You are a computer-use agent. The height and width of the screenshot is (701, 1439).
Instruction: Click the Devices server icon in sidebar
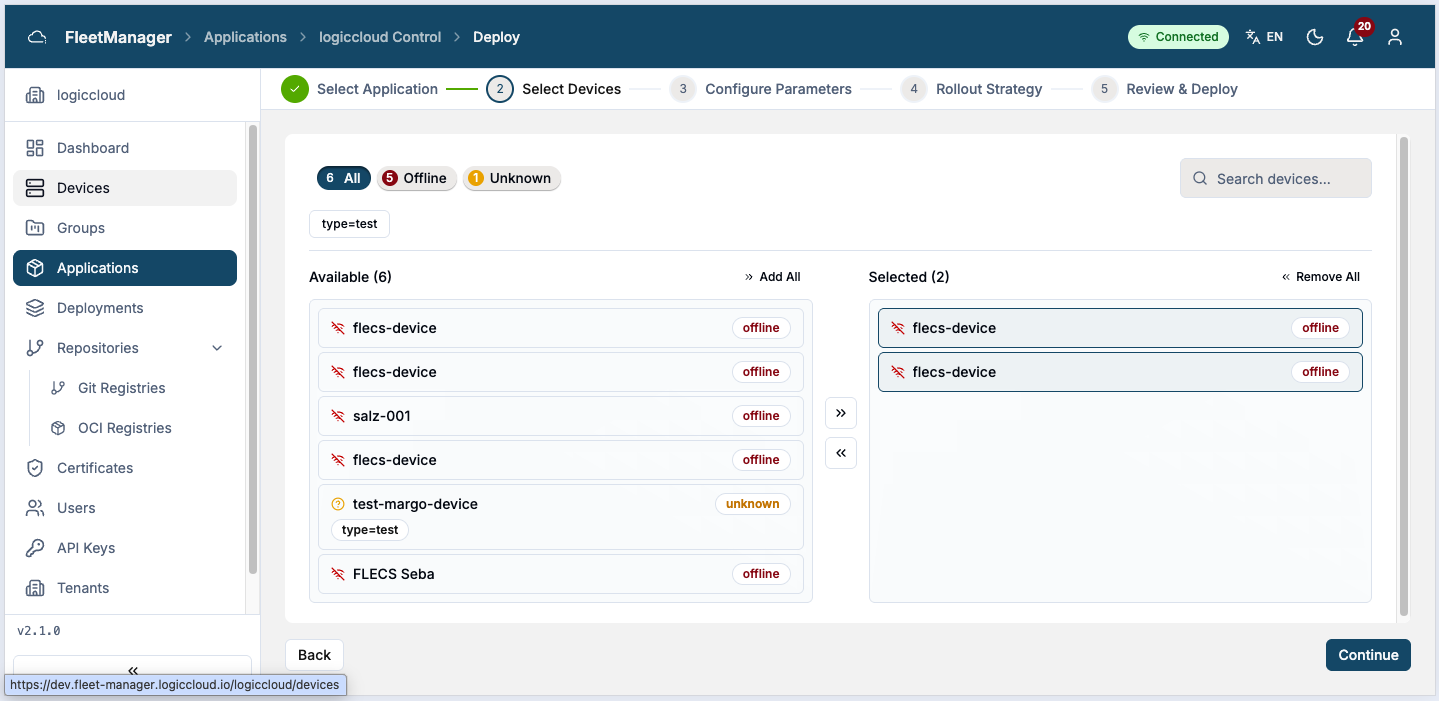[x=35, y=188]
